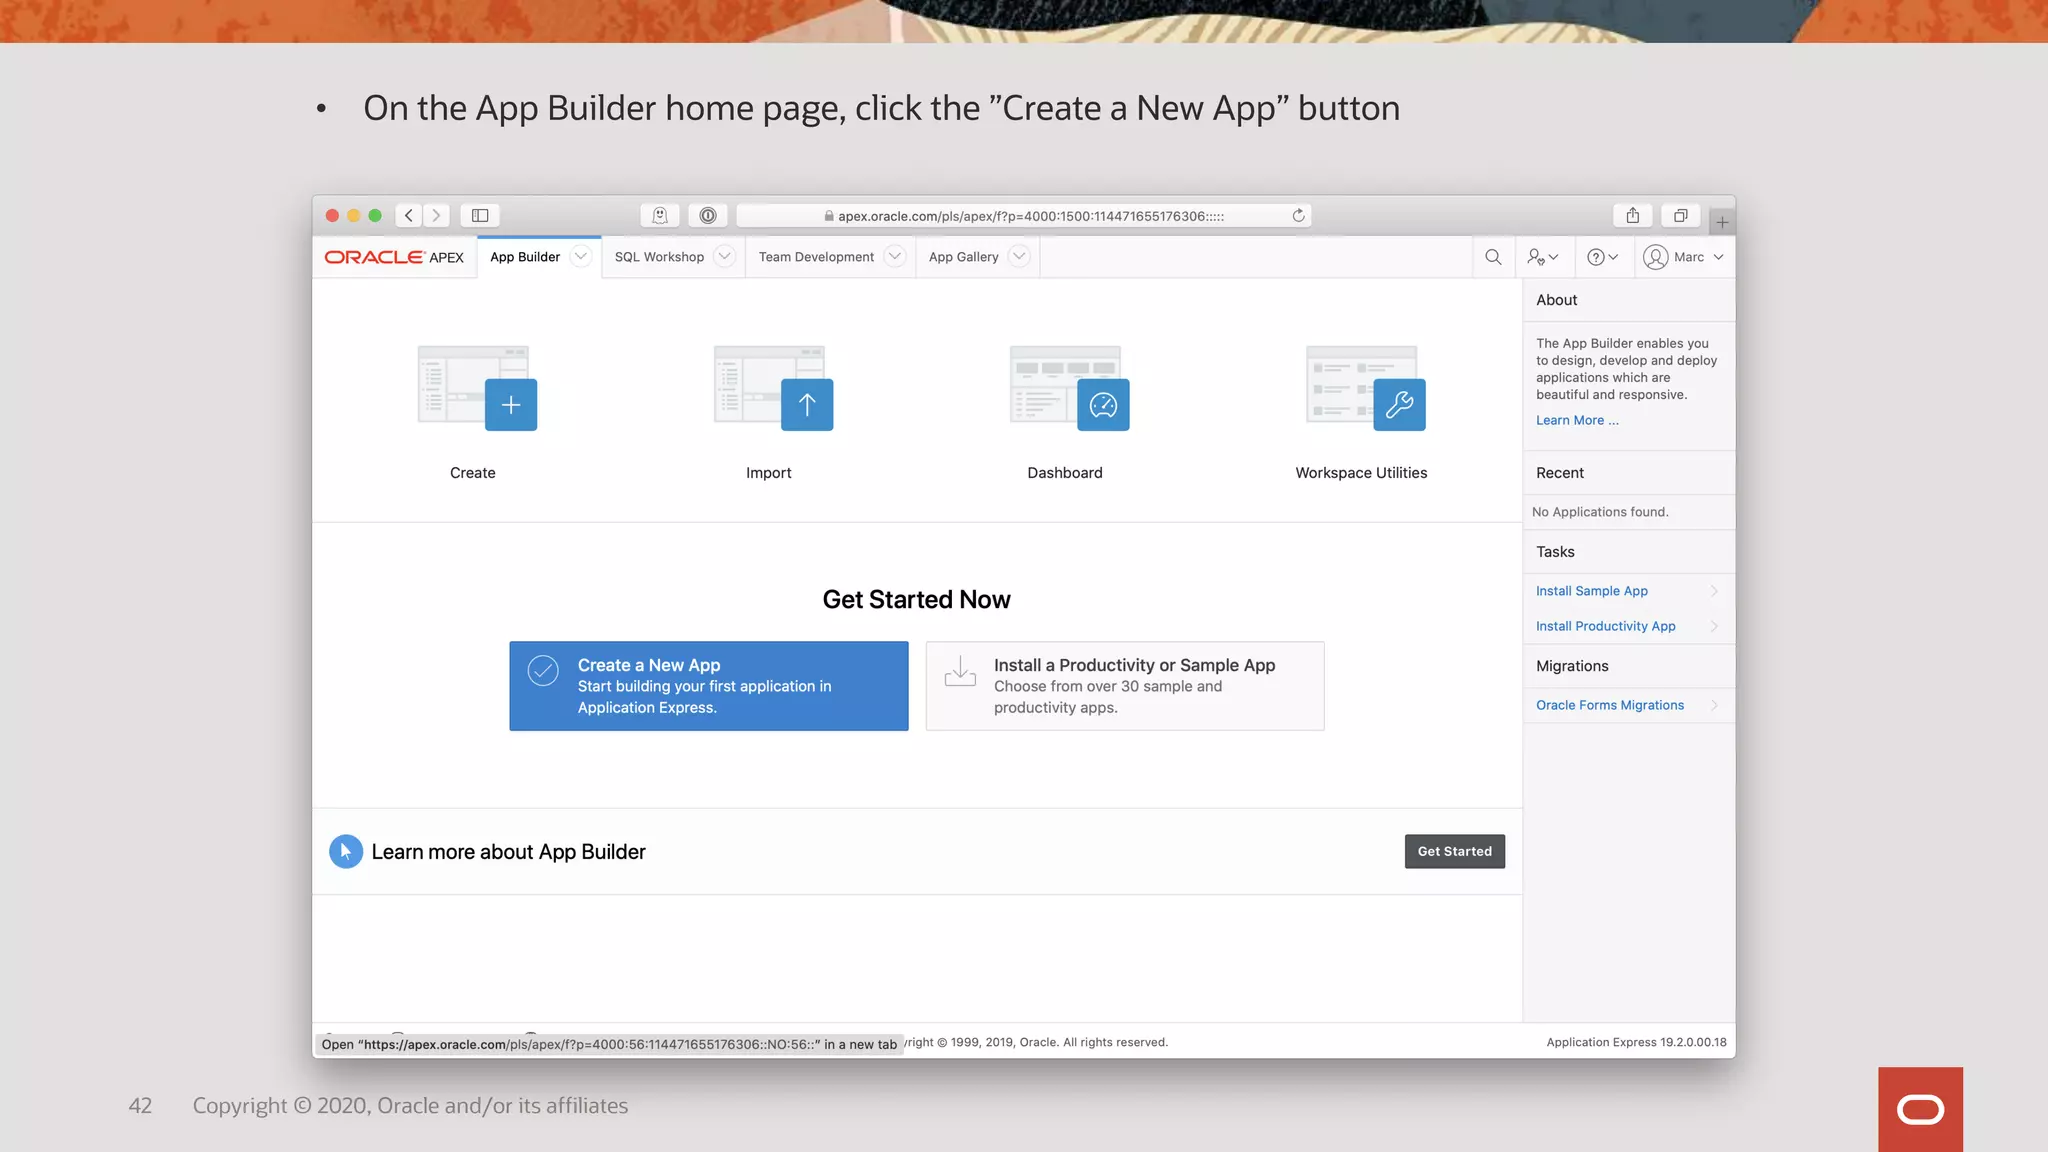Click the checkmark icon in Create a New App
Image resolution: width=2048 pixels, height=1152 pixels.
point(543,670)
